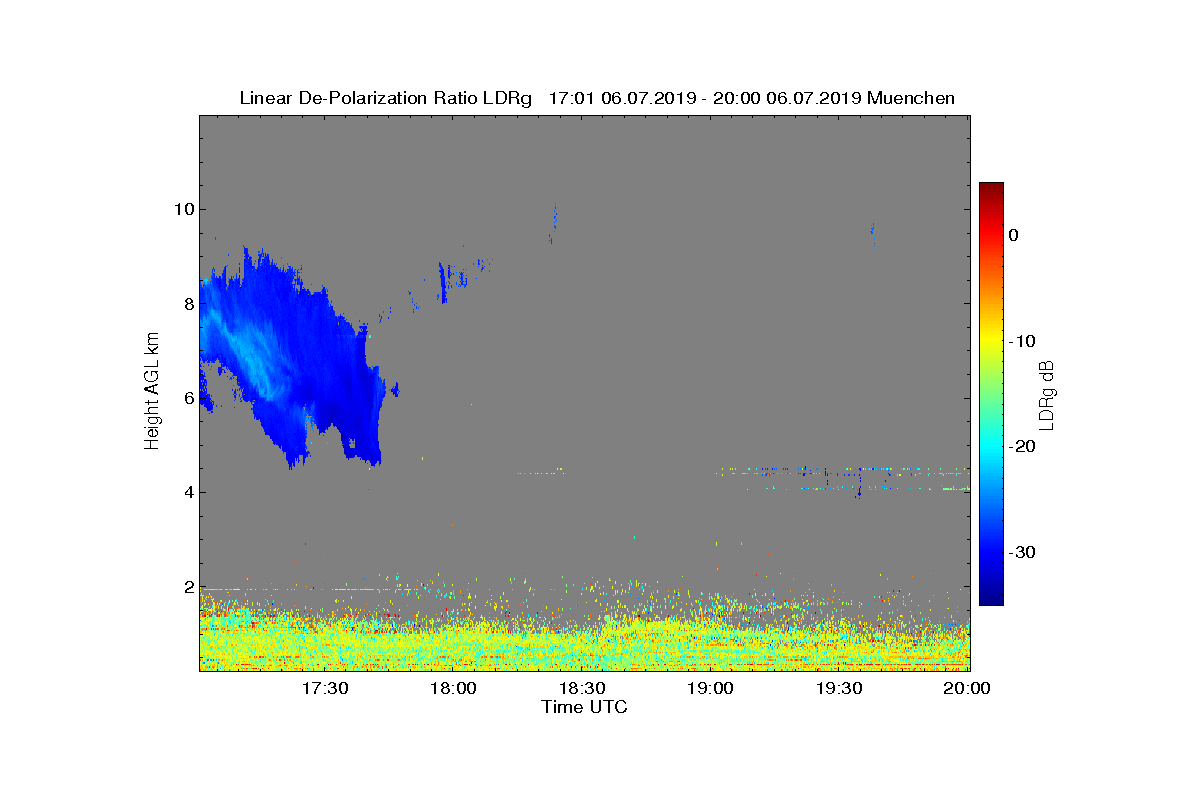Click the 20:00 time axis label

point(968,689)
